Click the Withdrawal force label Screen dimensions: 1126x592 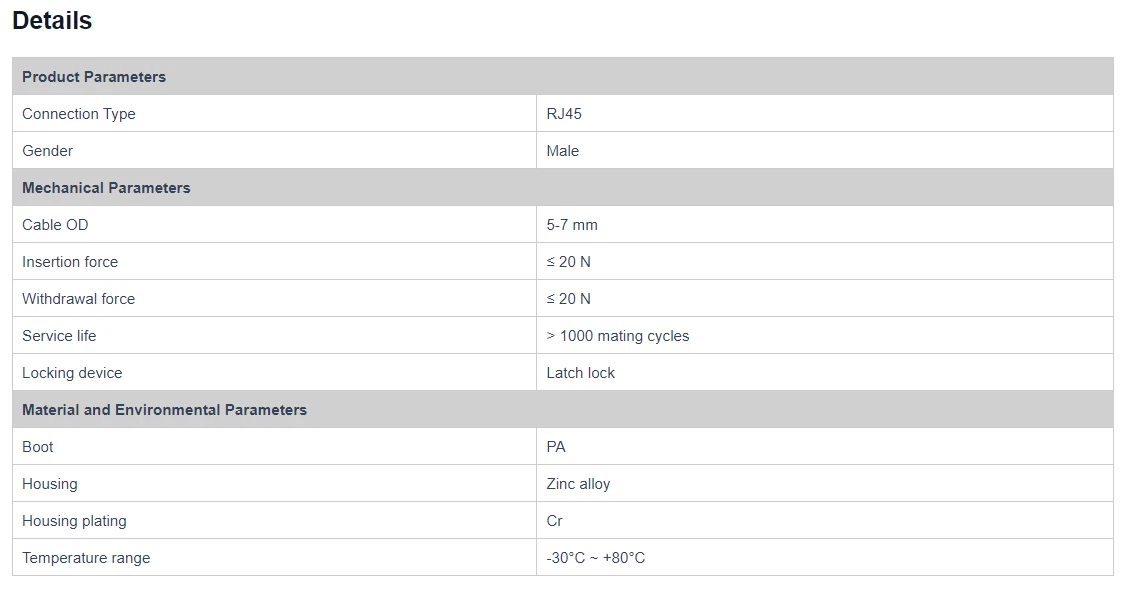pyautogui.click(x=78, y=299)
